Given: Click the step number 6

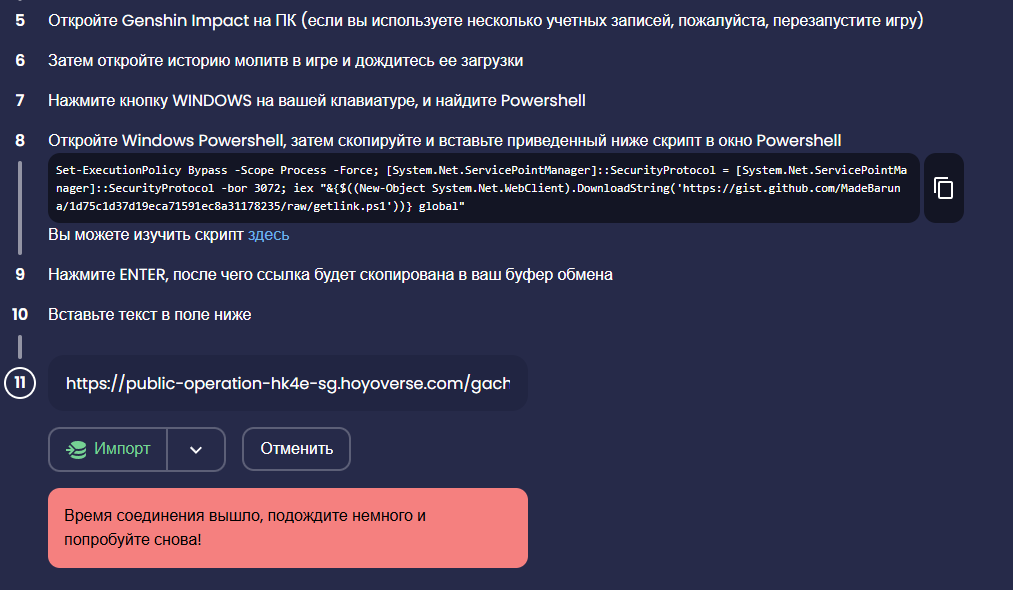Looking at the screenshot, I should (20, 60).
